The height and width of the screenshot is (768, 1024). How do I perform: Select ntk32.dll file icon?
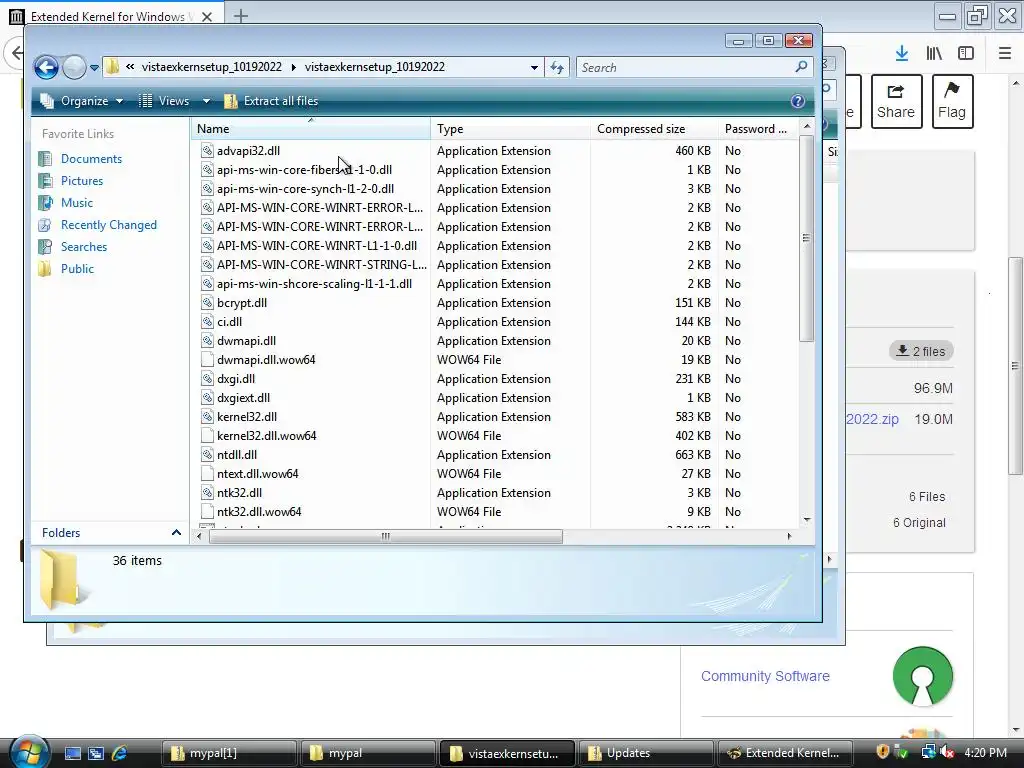(x=207, y=493)
